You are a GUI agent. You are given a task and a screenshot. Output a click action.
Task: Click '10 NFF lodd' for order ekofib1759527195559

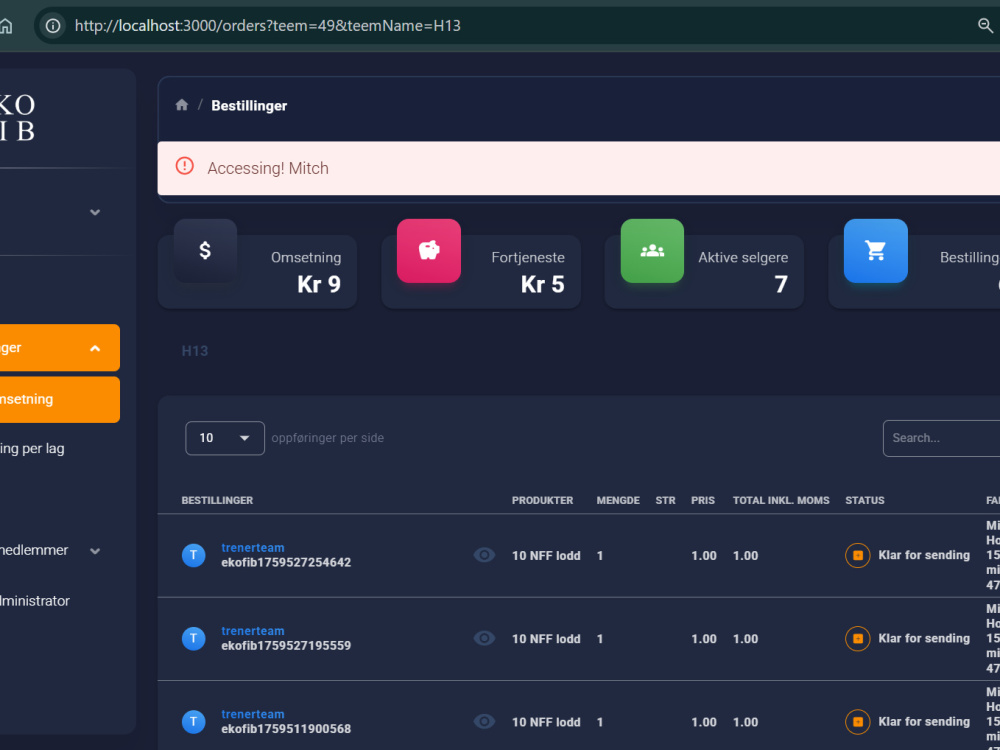coord(546,639)
